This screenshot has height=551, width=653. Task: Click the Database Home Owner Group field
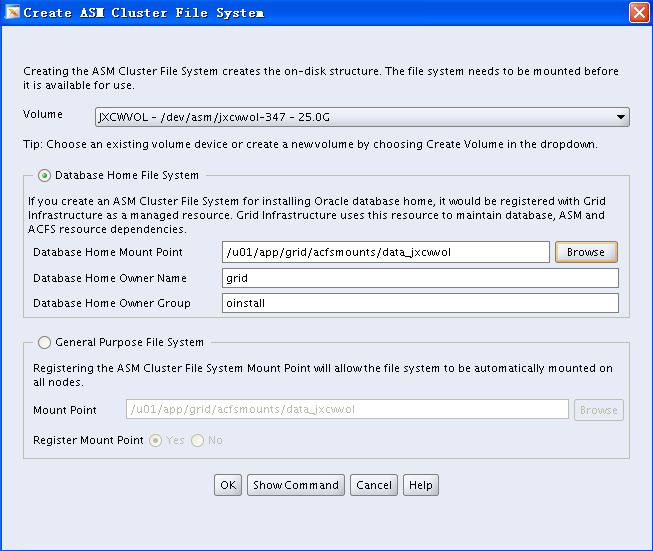[420, 303]
